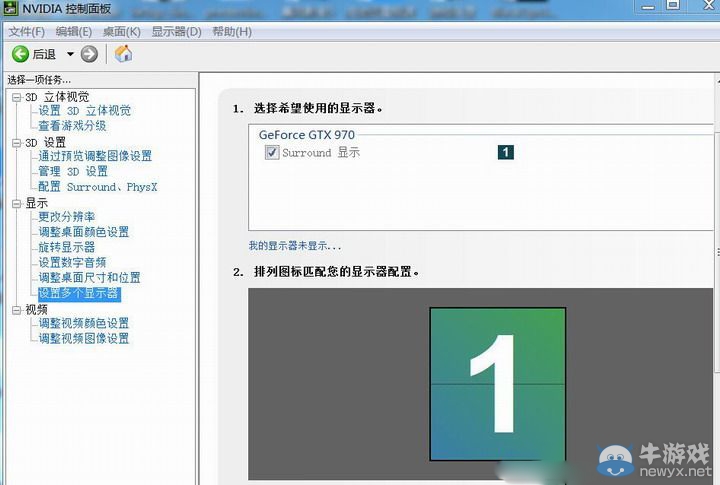Click the 视频 category label

[37, 310]
